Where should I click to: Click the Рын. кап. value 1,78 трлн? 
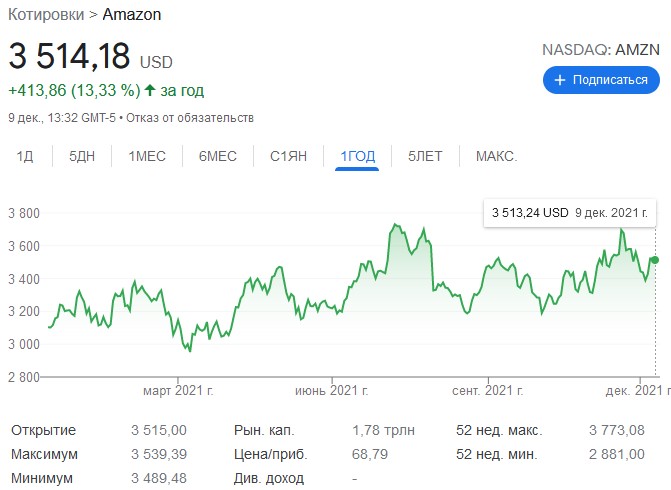(383, 430)
